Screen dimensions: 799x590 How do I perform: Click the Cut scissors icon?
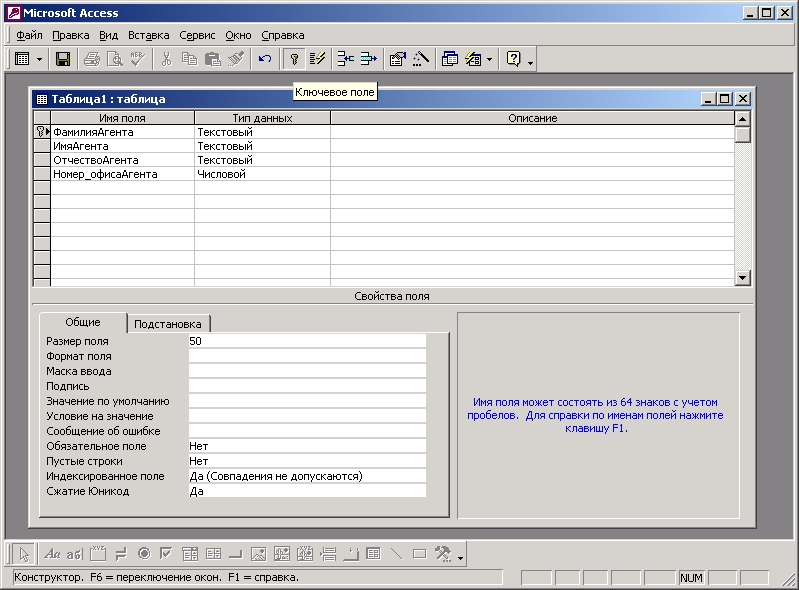(x=167, y=59)
